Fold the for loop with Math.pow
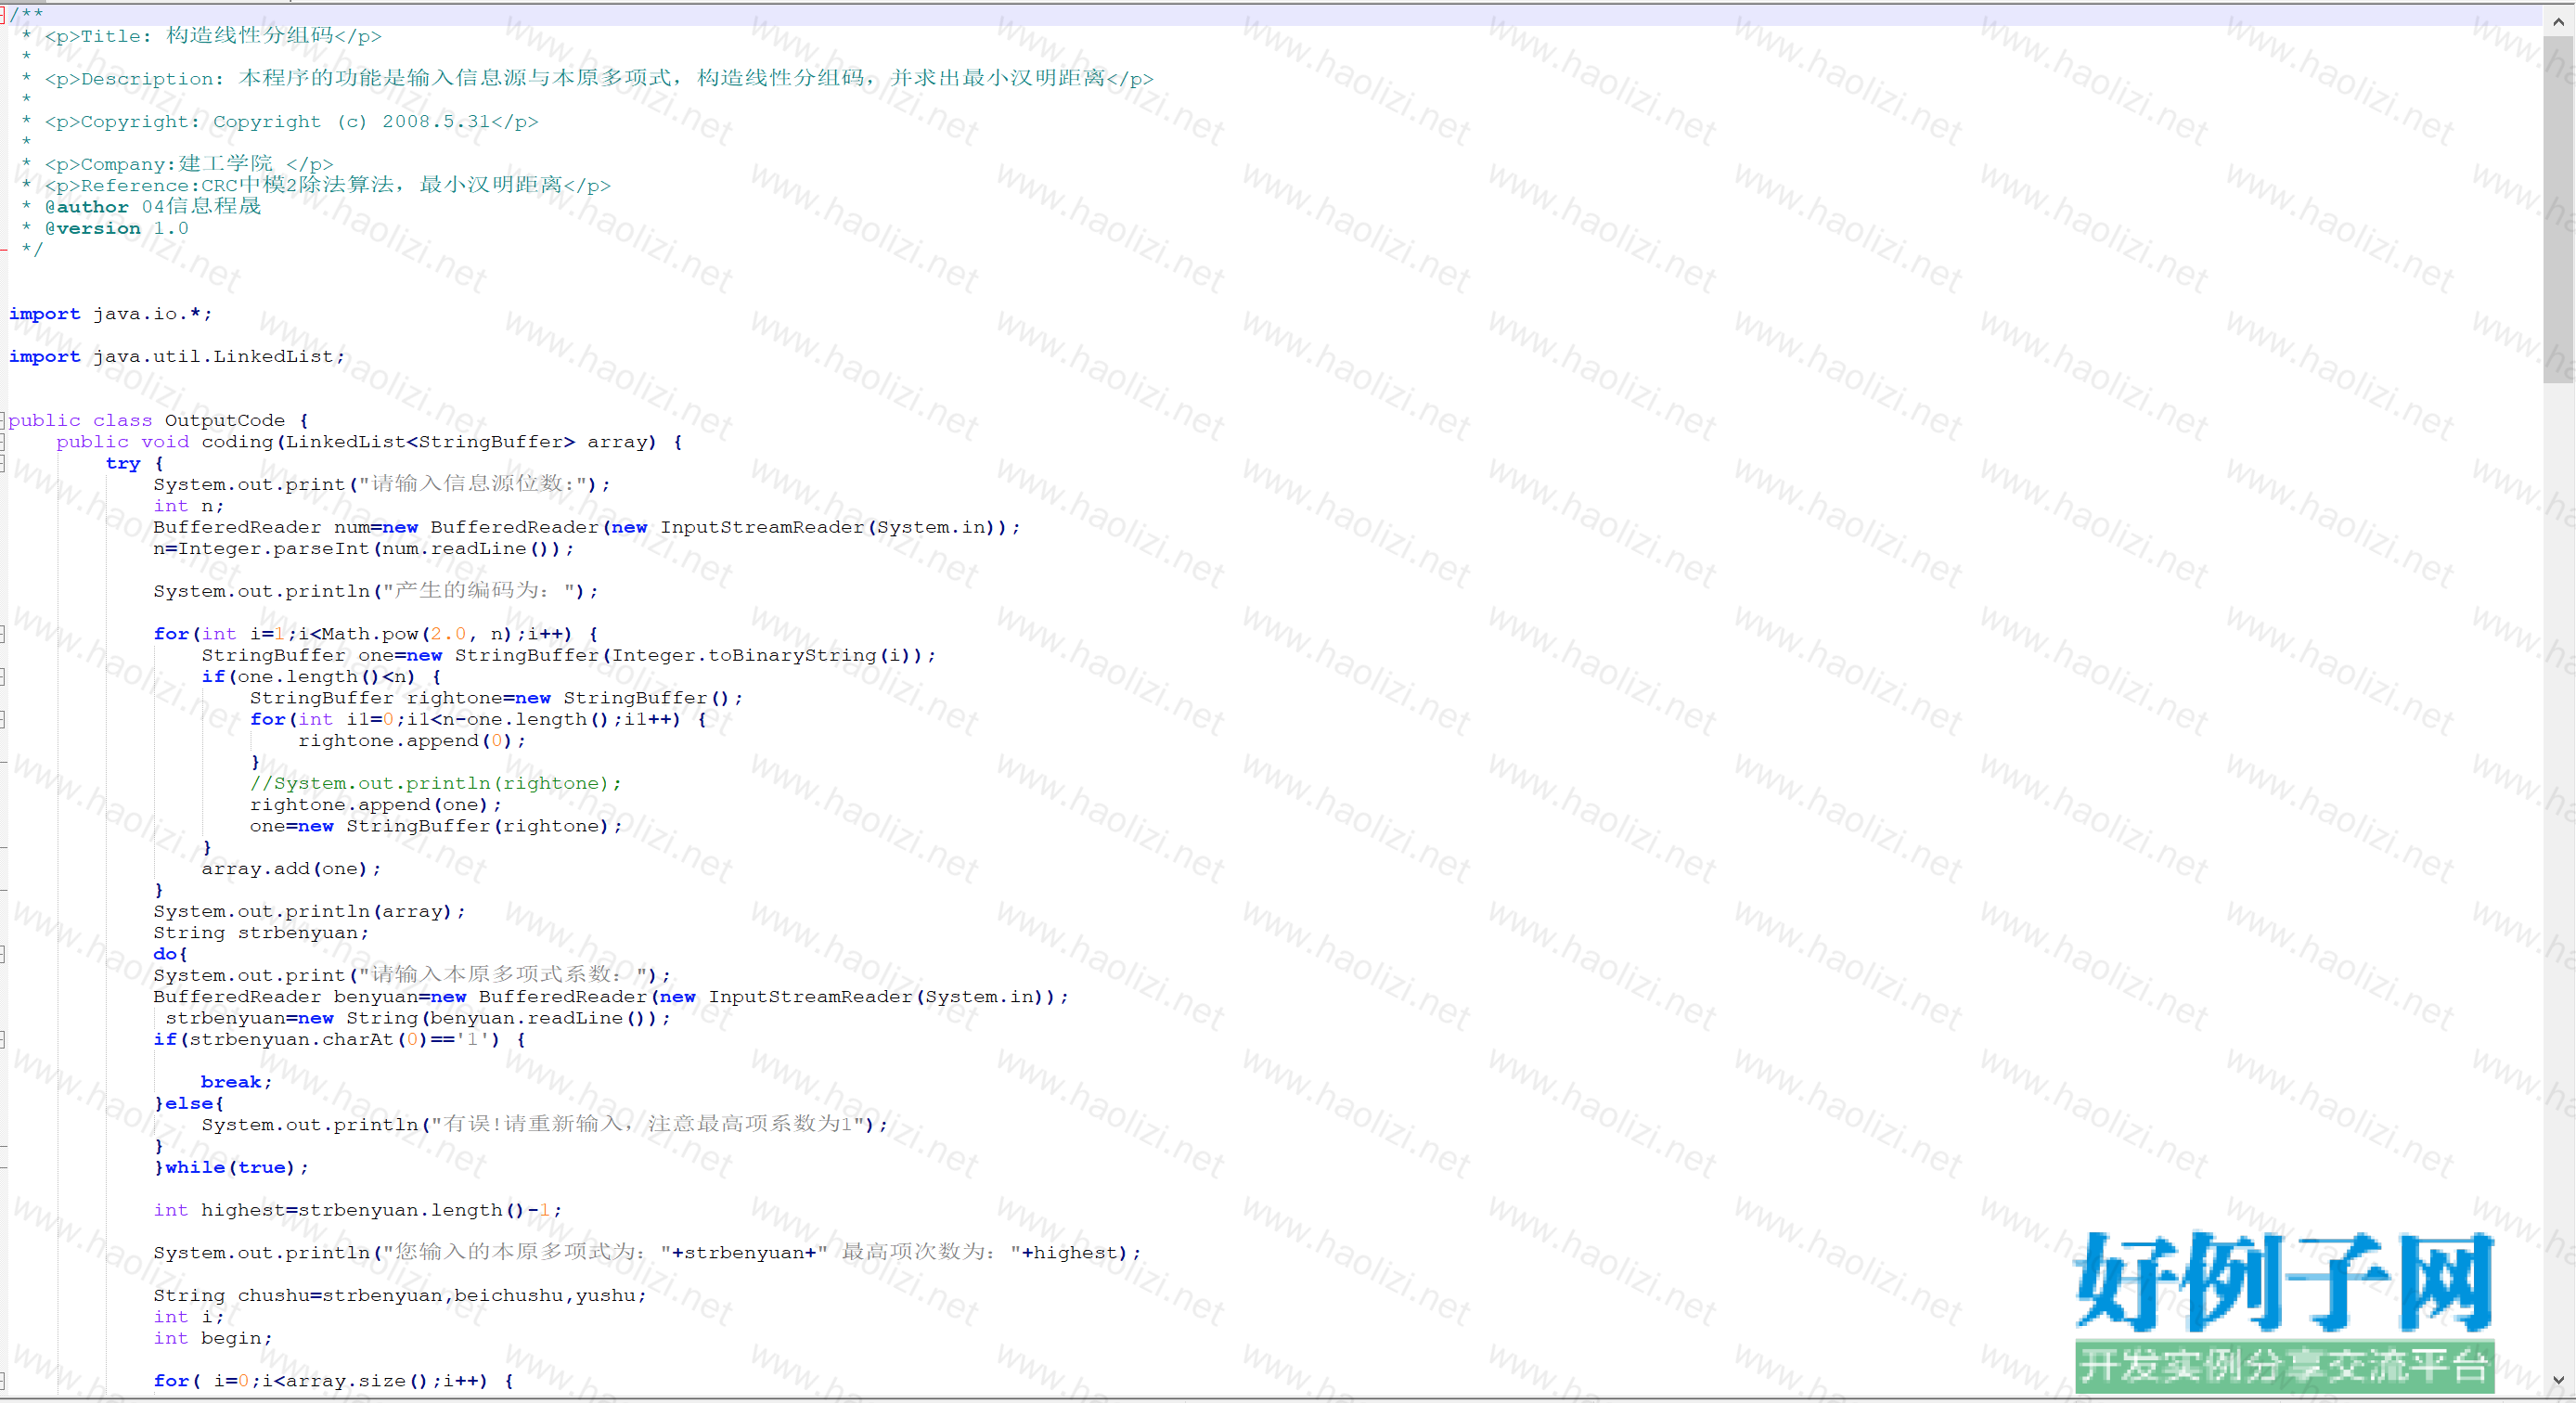2576x1403 pixels. click(3, 634)
